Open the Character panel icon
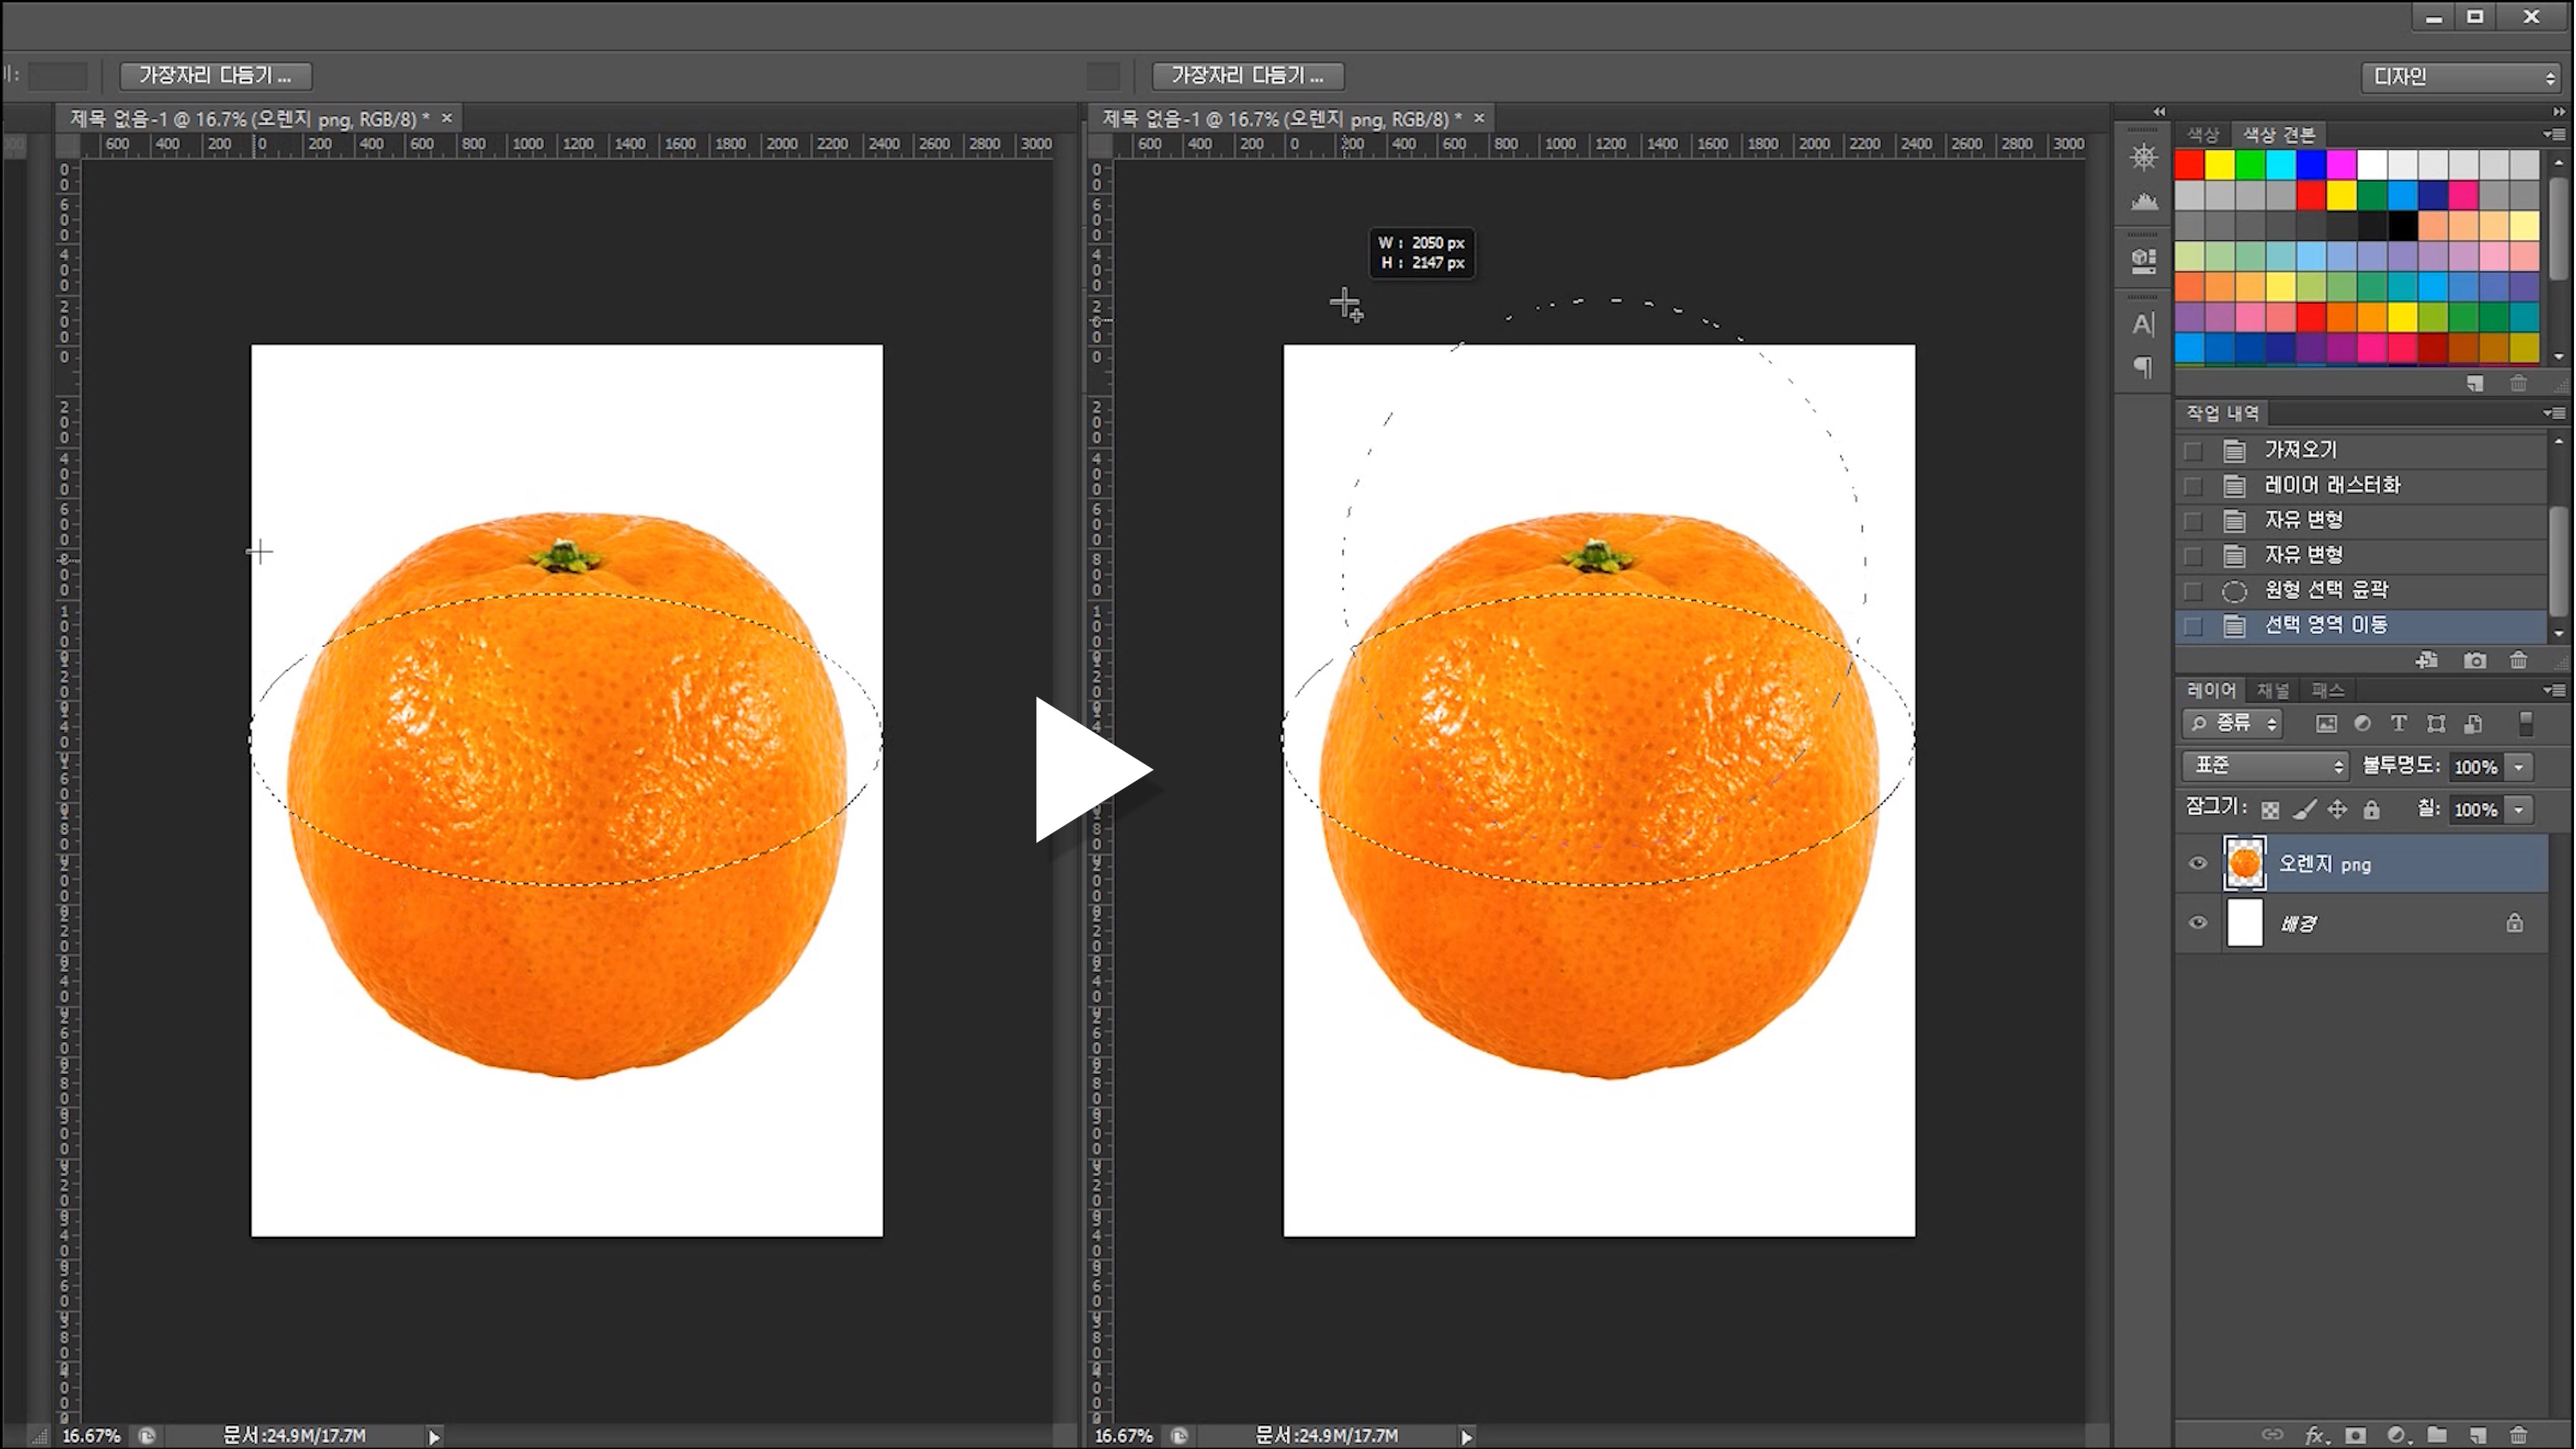Image resolution: width=2576 pixels, height=1449 pixels. point(2142,324)
